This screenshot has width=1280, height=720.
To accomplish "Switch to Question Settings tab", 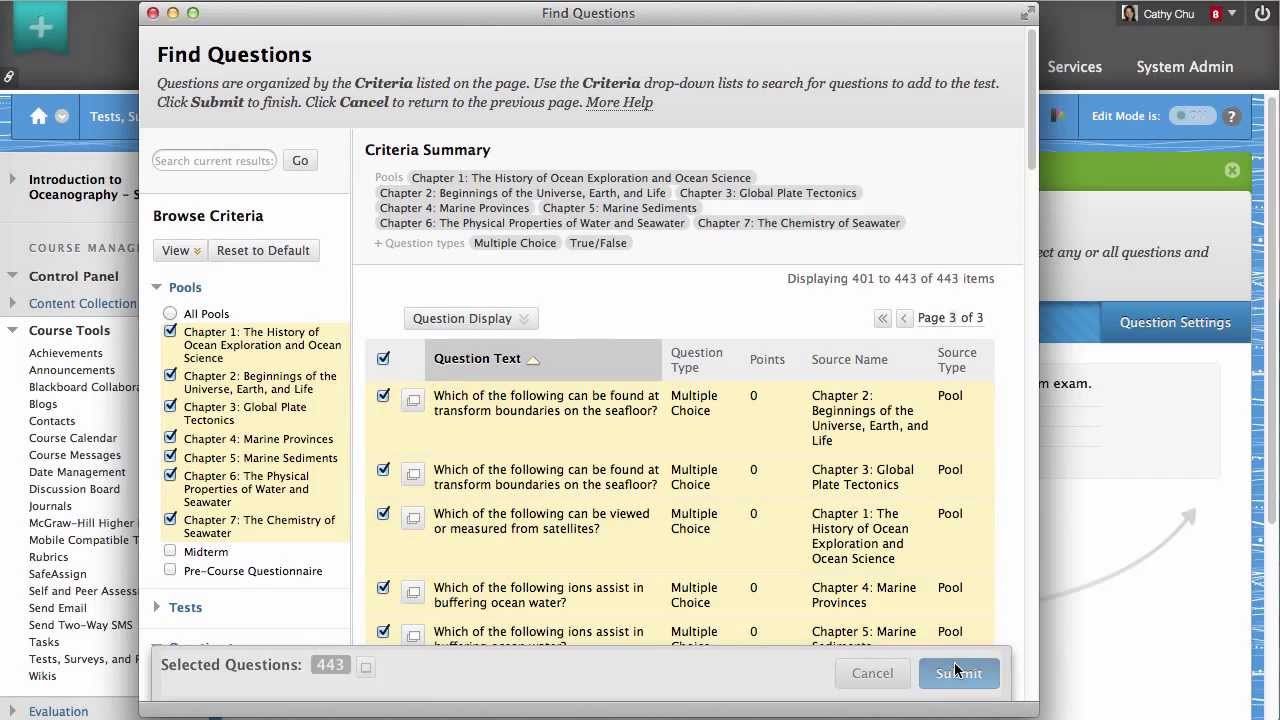I will point(1175,322).
